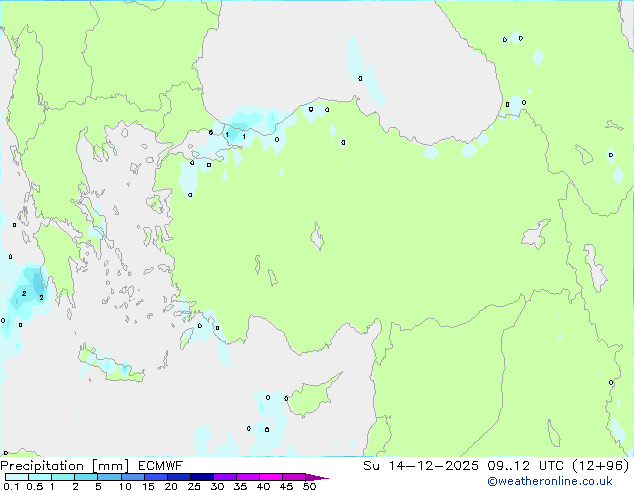This screenshot has width=634, height=490.
Task: Select the 40–45 mm pink legend swatch
Action: click(x=271, y=477)
